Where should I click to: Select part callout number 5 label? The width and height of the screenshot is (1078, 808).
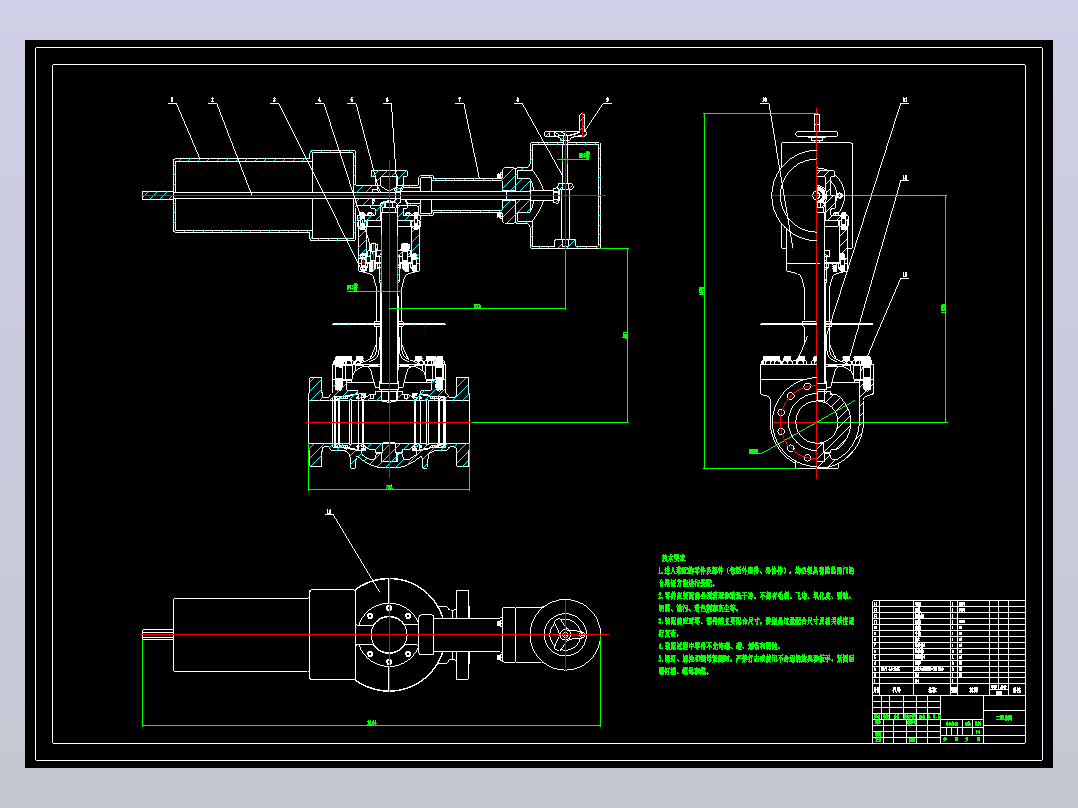click(x=352, y=100)
